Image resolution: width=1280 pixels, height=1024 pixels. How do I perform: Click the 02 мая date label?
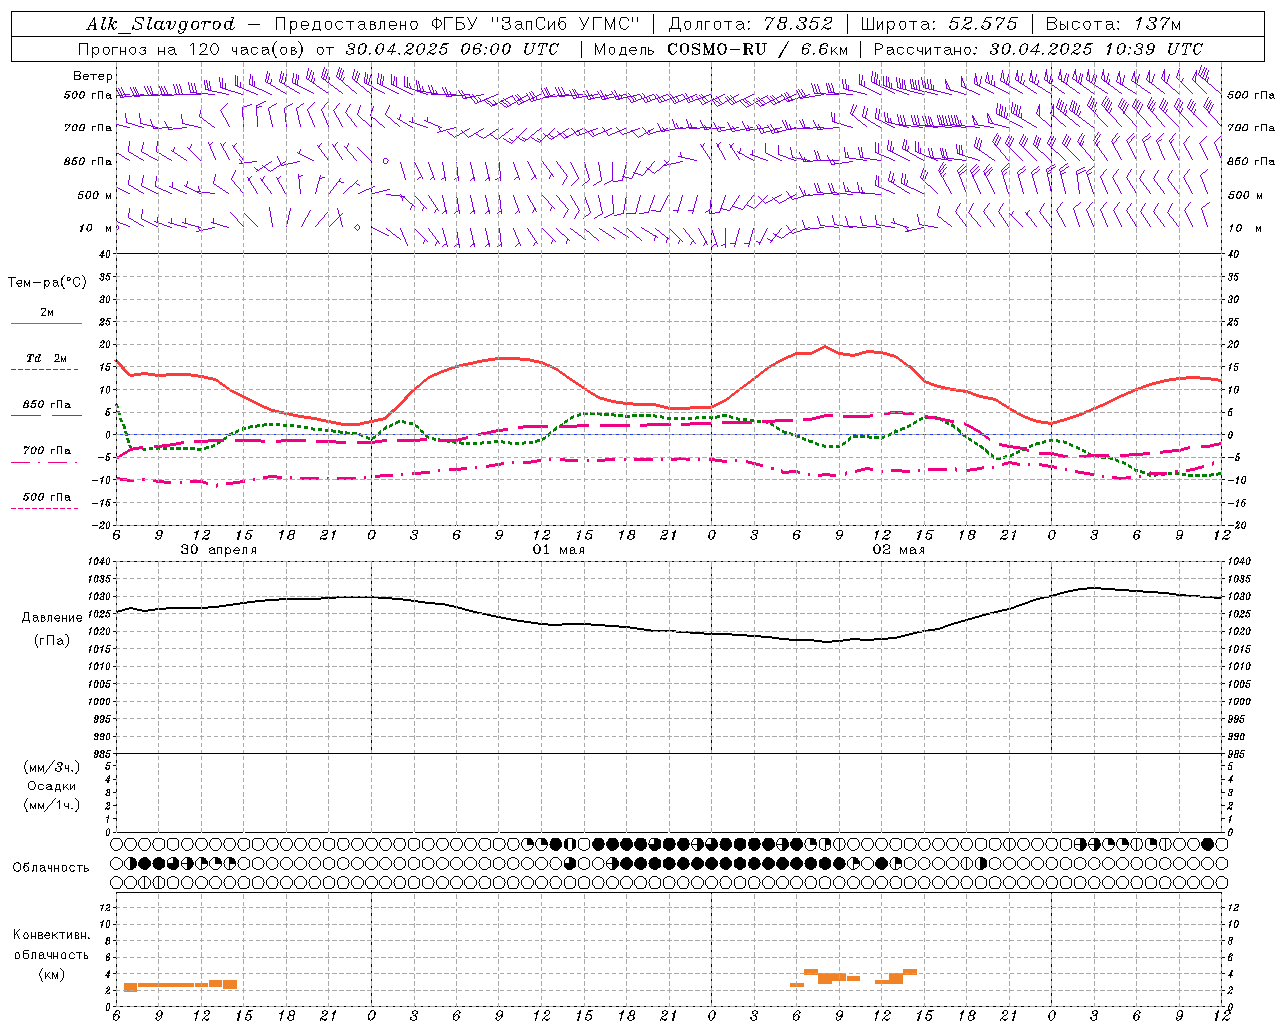point(899,550)
